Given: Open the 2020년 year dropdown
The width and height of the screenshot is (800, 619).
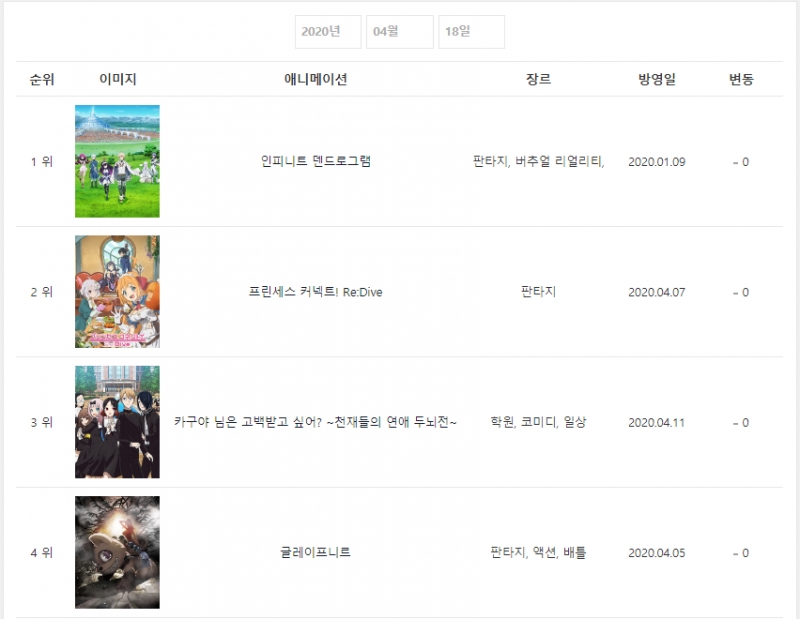Looking at the screenshot, I should 327,32.
